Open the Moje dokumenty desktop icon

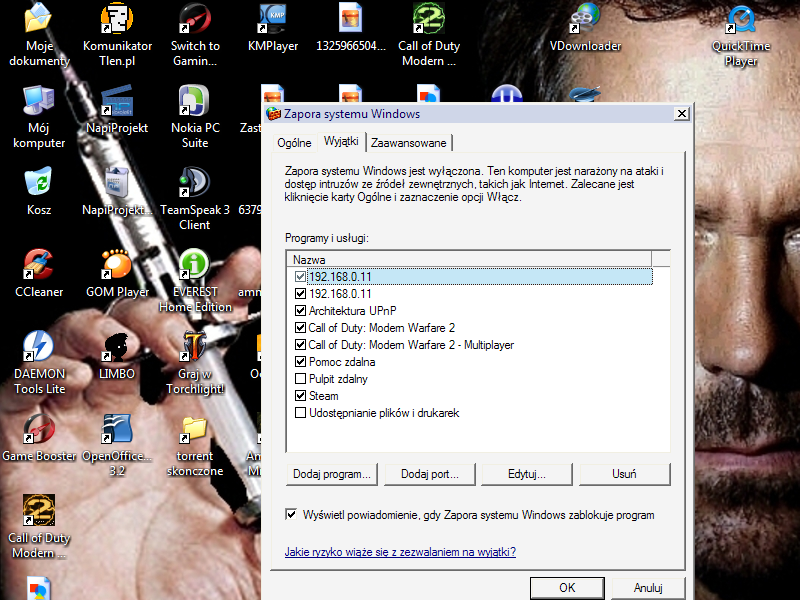(x=39, y=36)
